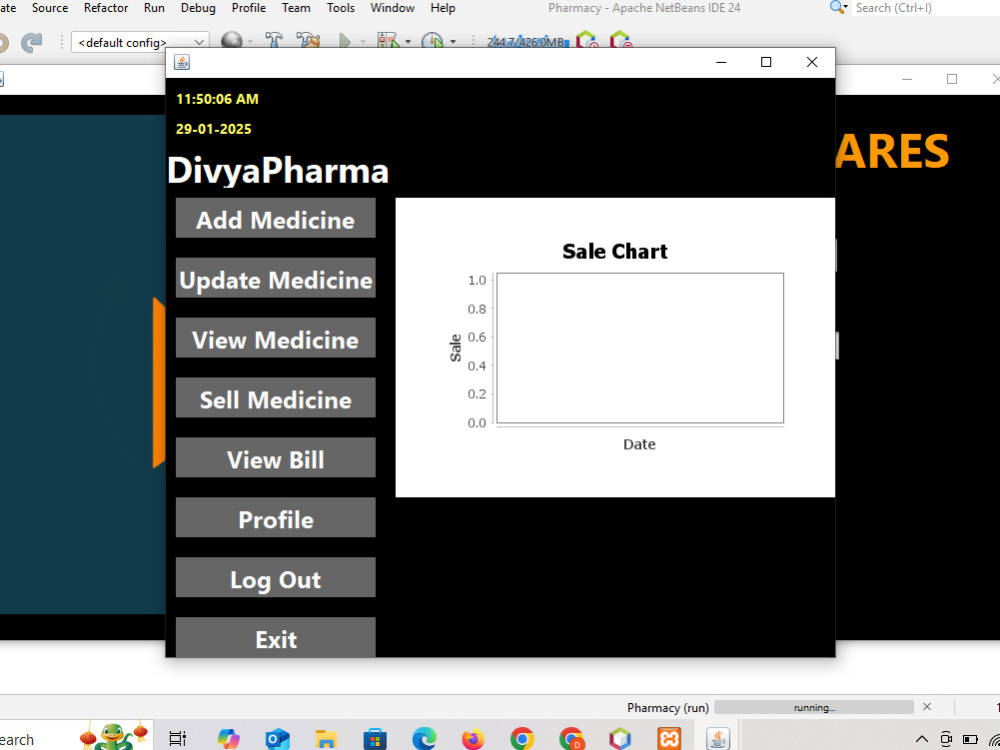Click the Exit button
This screenshot has height=750, width=1000.
(x=276, y=637)
